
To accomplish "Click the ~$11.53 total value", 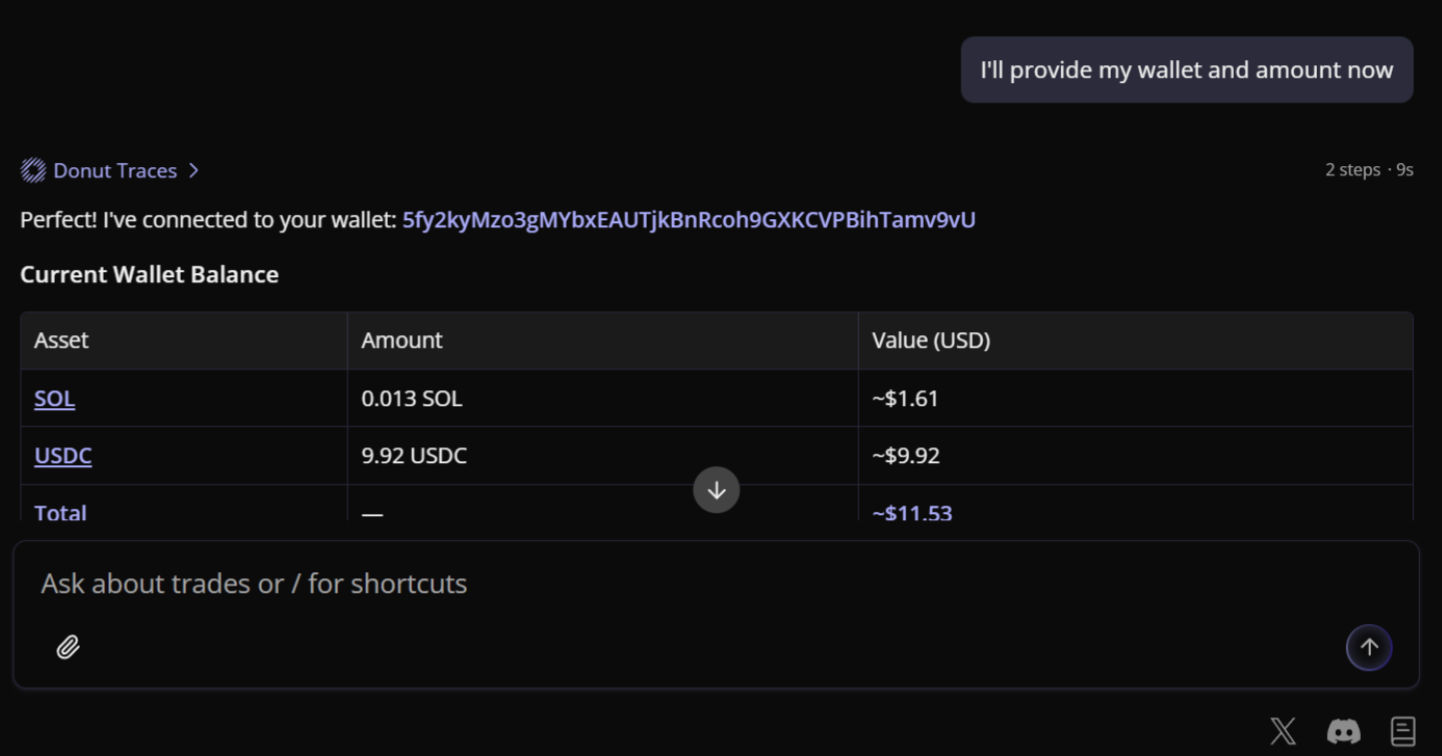I will (912, 512).
